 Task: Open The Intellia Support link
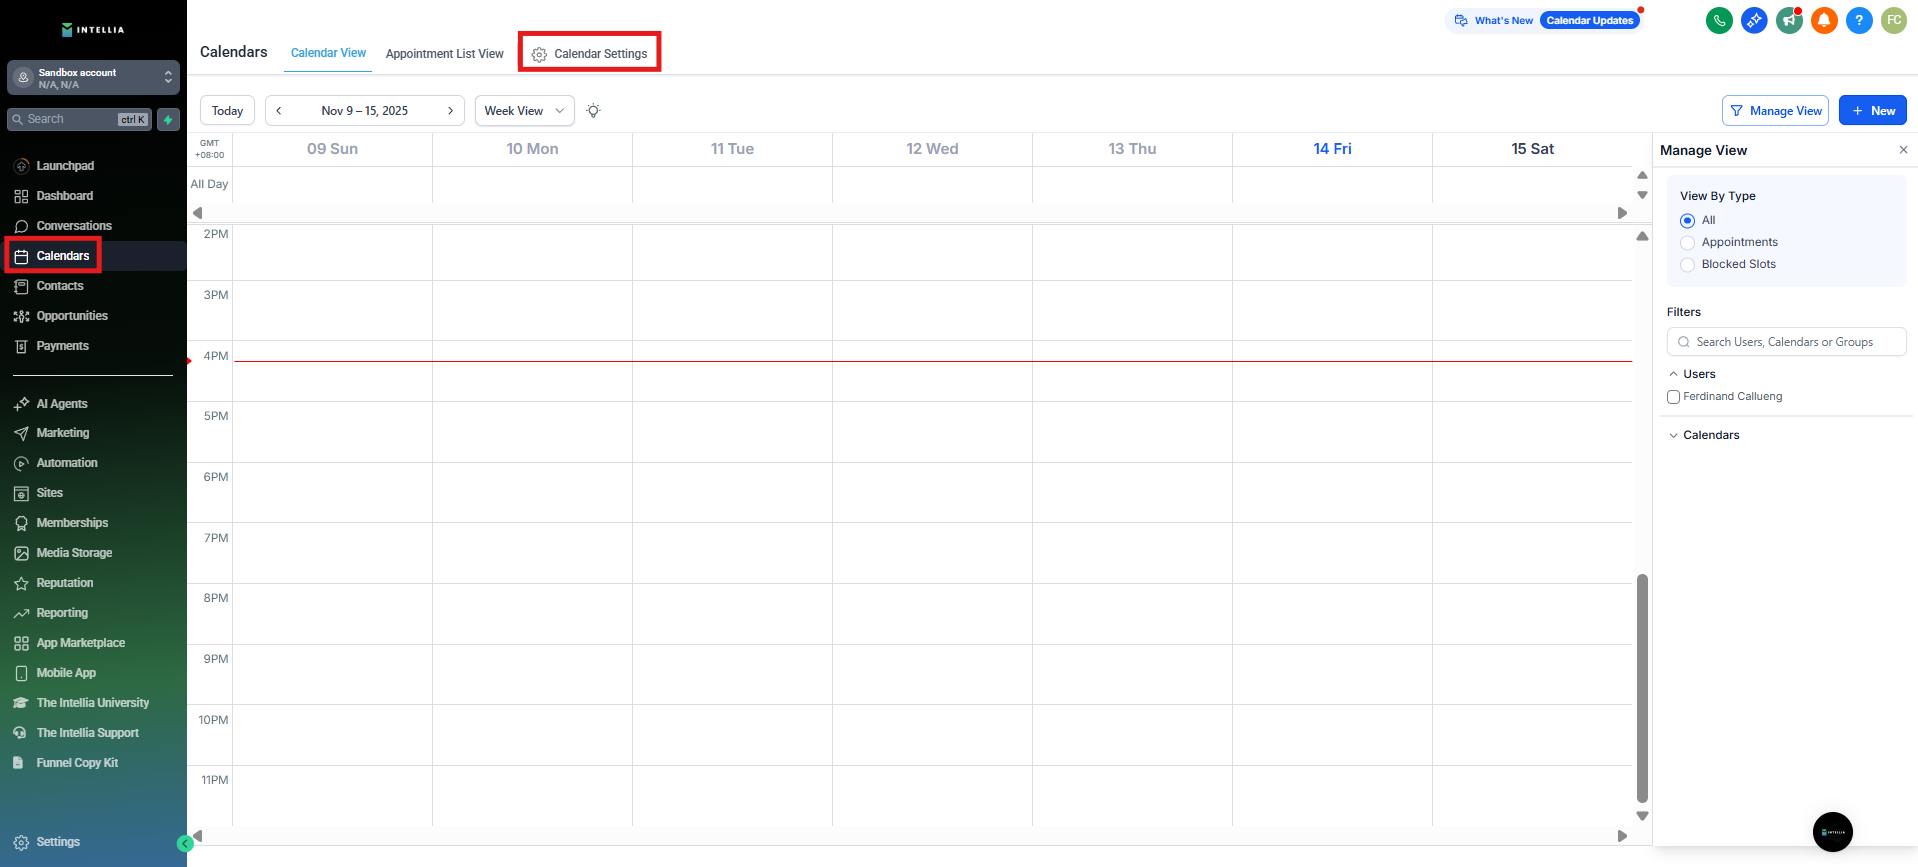pyautogui.click(x=88, y=733)
